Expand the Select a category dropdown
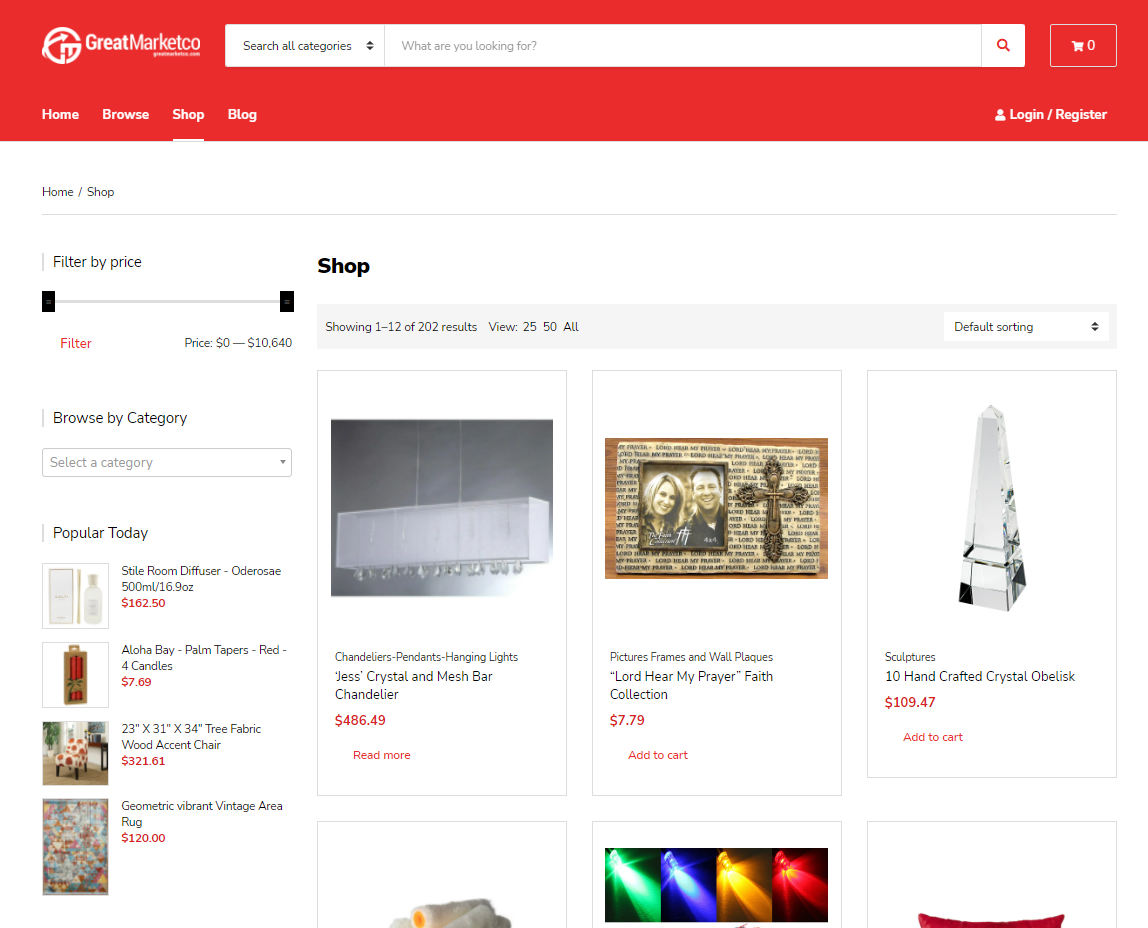This screenshot has width=1148, height=928. [167, 463]
